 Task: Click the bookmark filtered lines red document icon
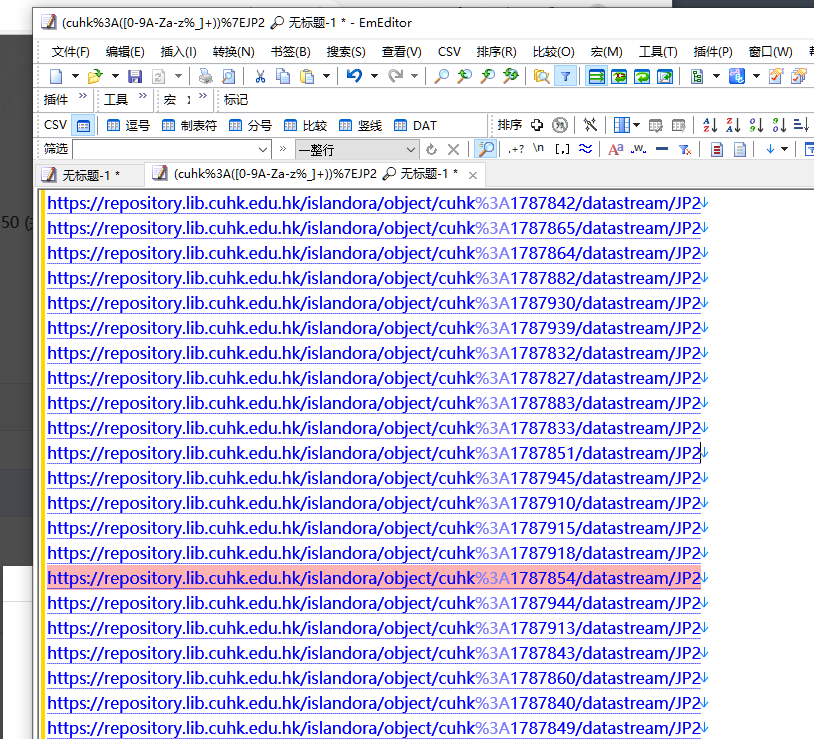(717, 150)
